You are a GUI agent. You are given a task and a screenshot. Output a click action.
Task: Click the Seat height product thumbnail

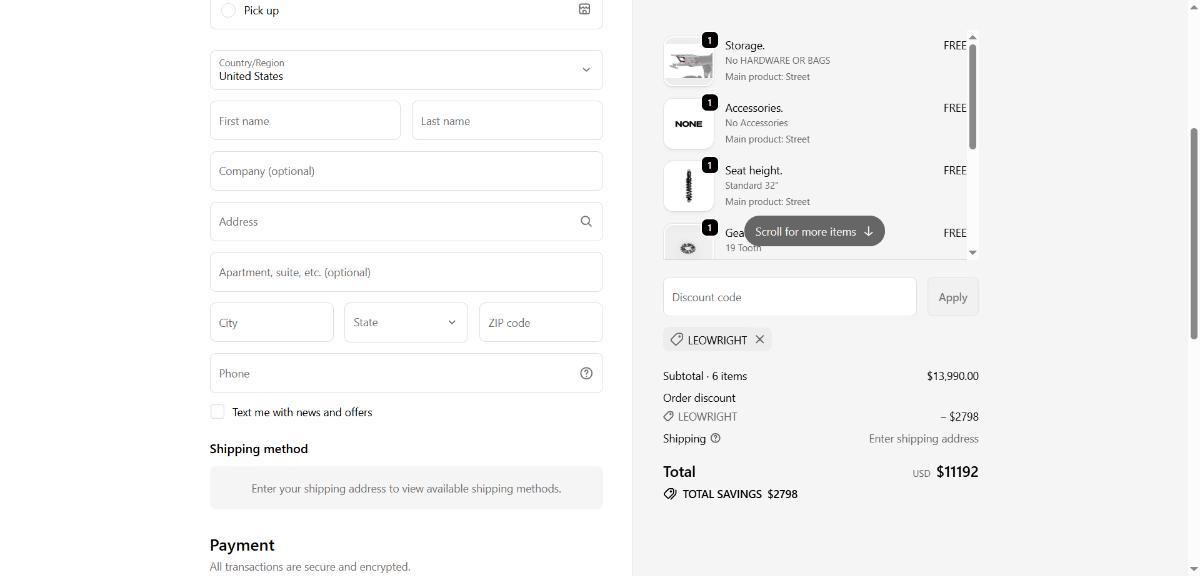click(x=688, y=186)
